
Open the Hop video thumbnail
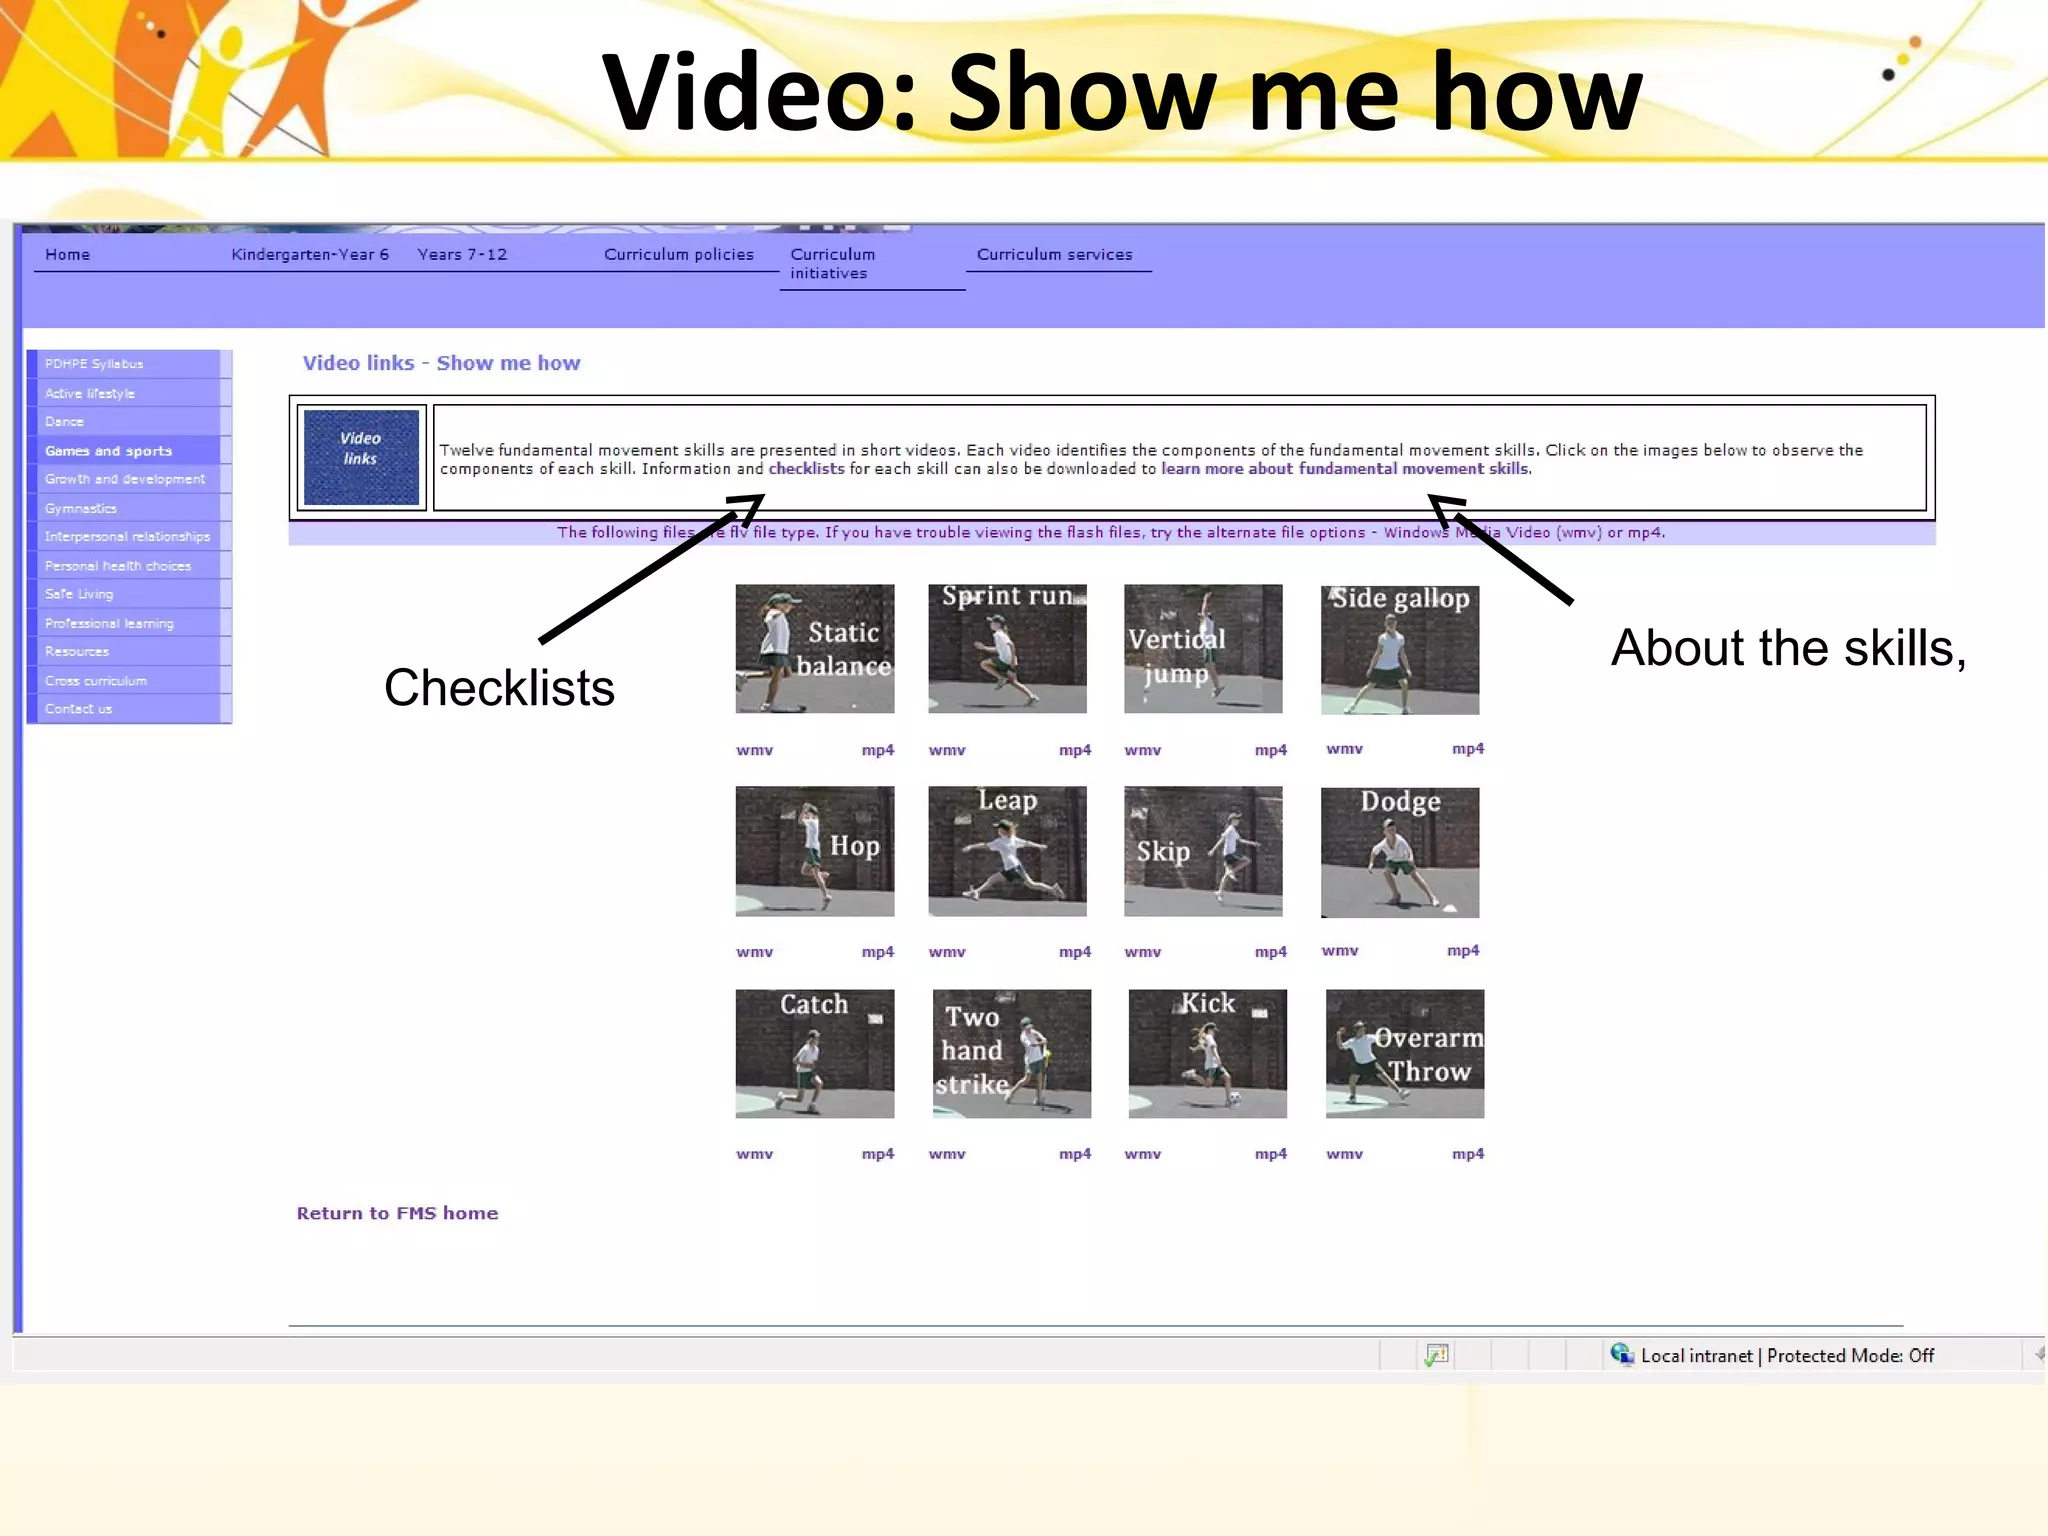[x=815, y=851]
